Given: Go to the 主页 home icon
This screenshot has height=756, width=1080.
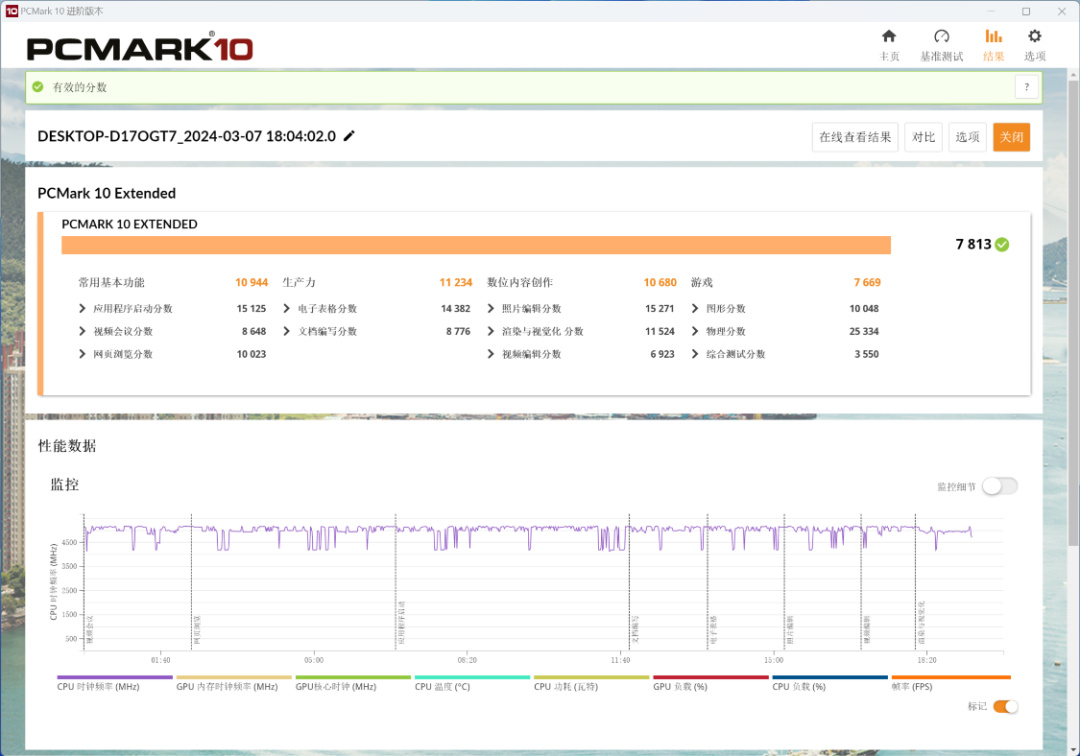Looking at the screenshot, I should click(889, 36).
